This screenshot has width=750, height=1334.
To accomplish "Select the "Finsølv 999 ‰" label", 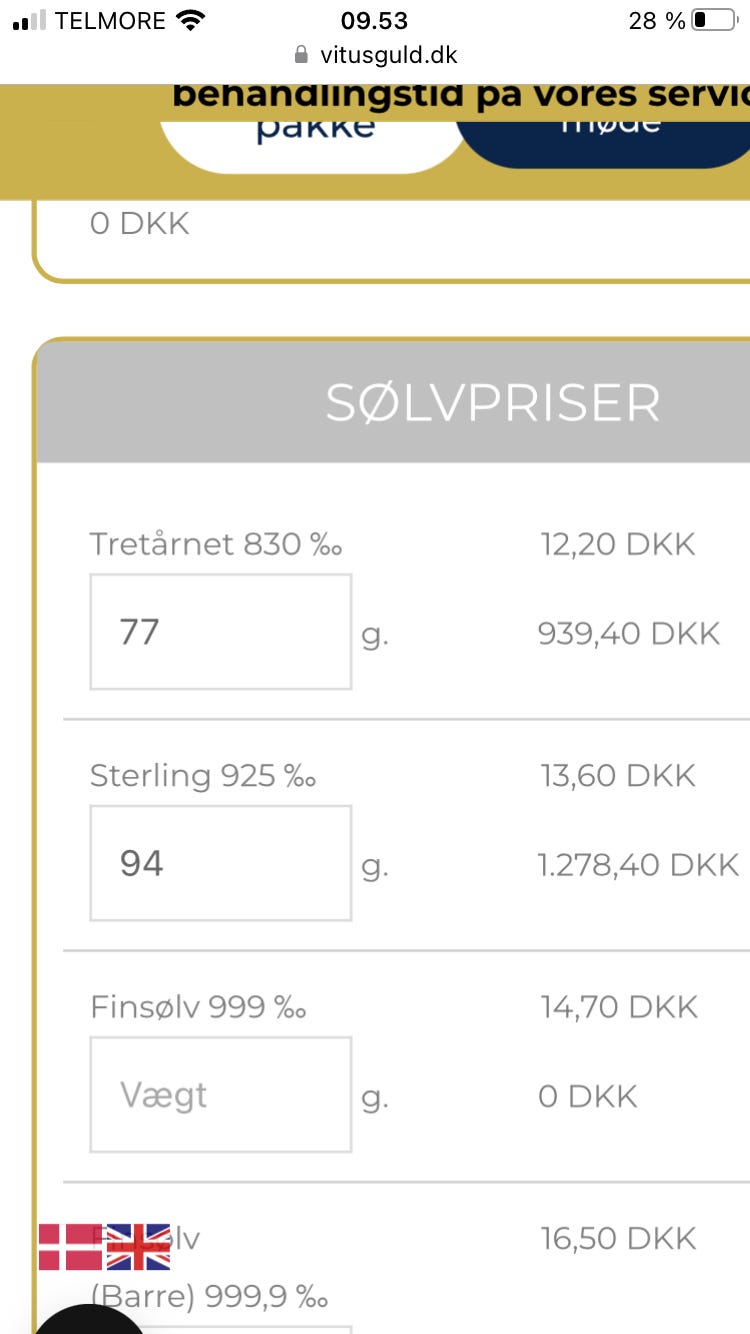I will tap(198, 1007).
